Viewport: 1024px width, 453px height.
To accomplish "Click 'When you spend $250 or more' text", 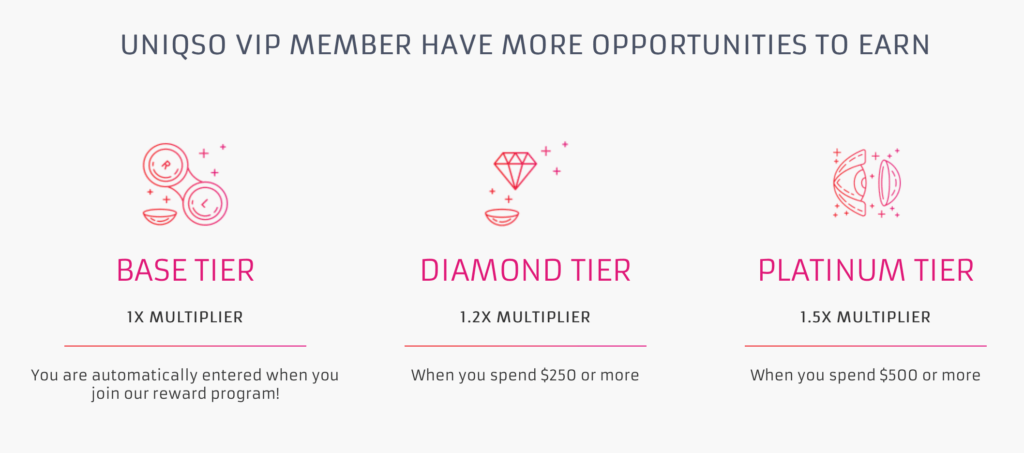I will 525,376.
